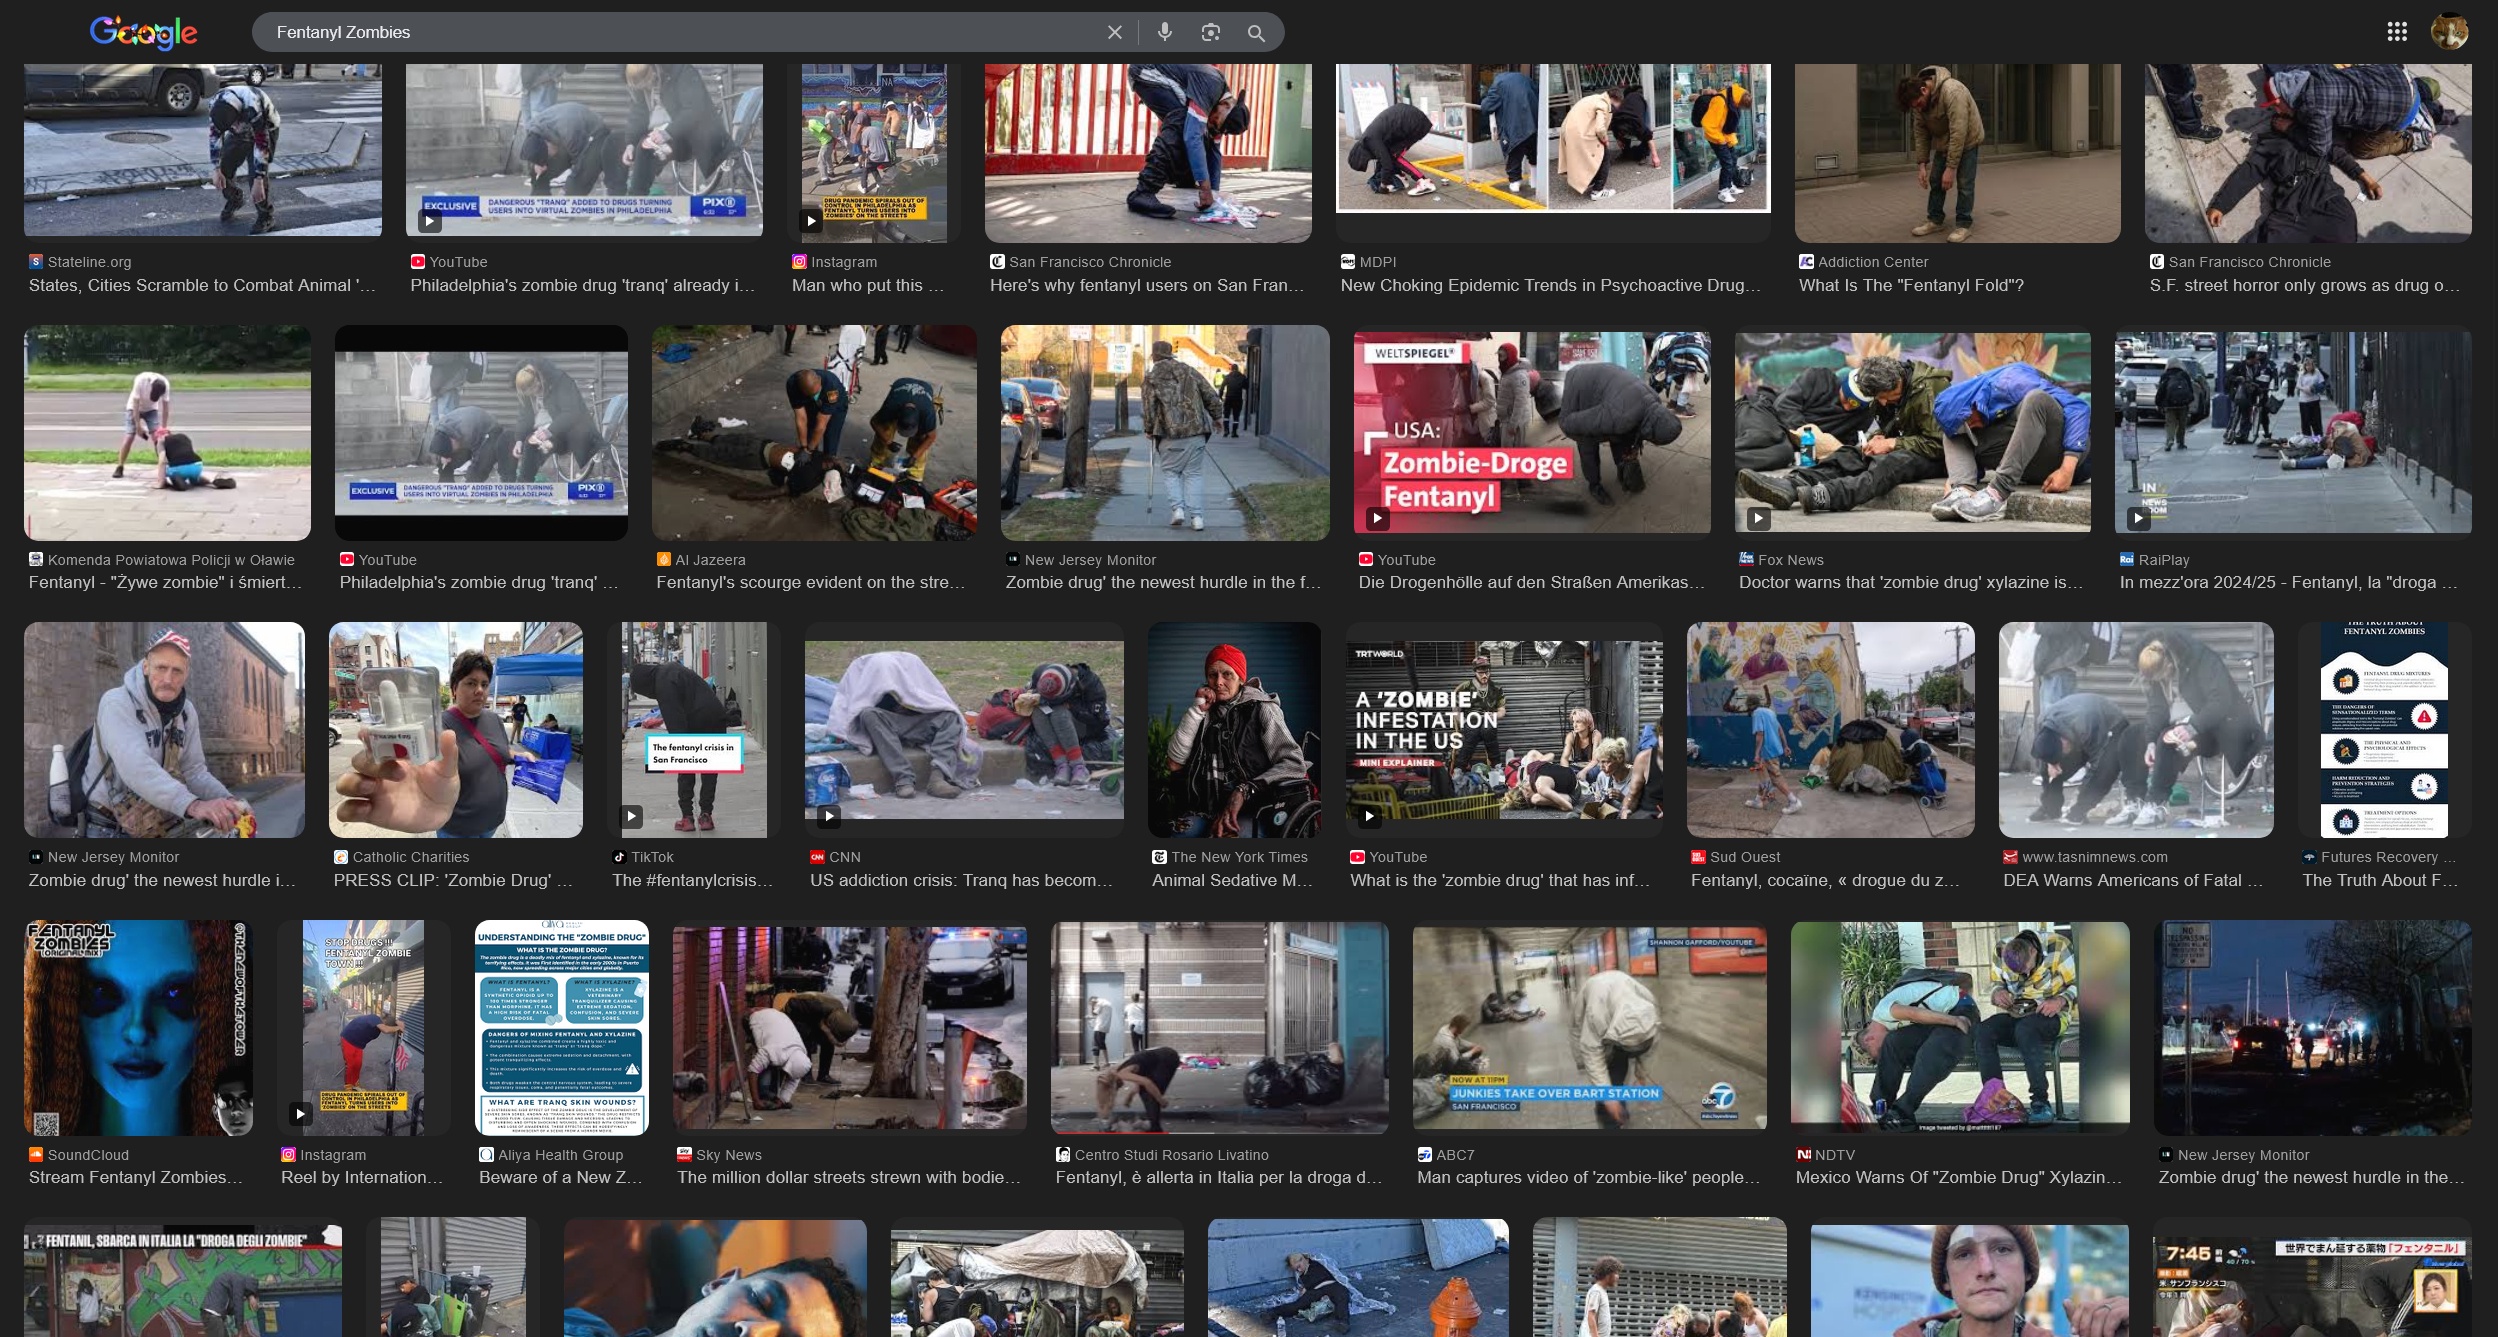The height and width of the screenshot is (1337, 2498).
Task: Open the Aliya Health Group infographic thumbnail
Action: [561, 1027]
